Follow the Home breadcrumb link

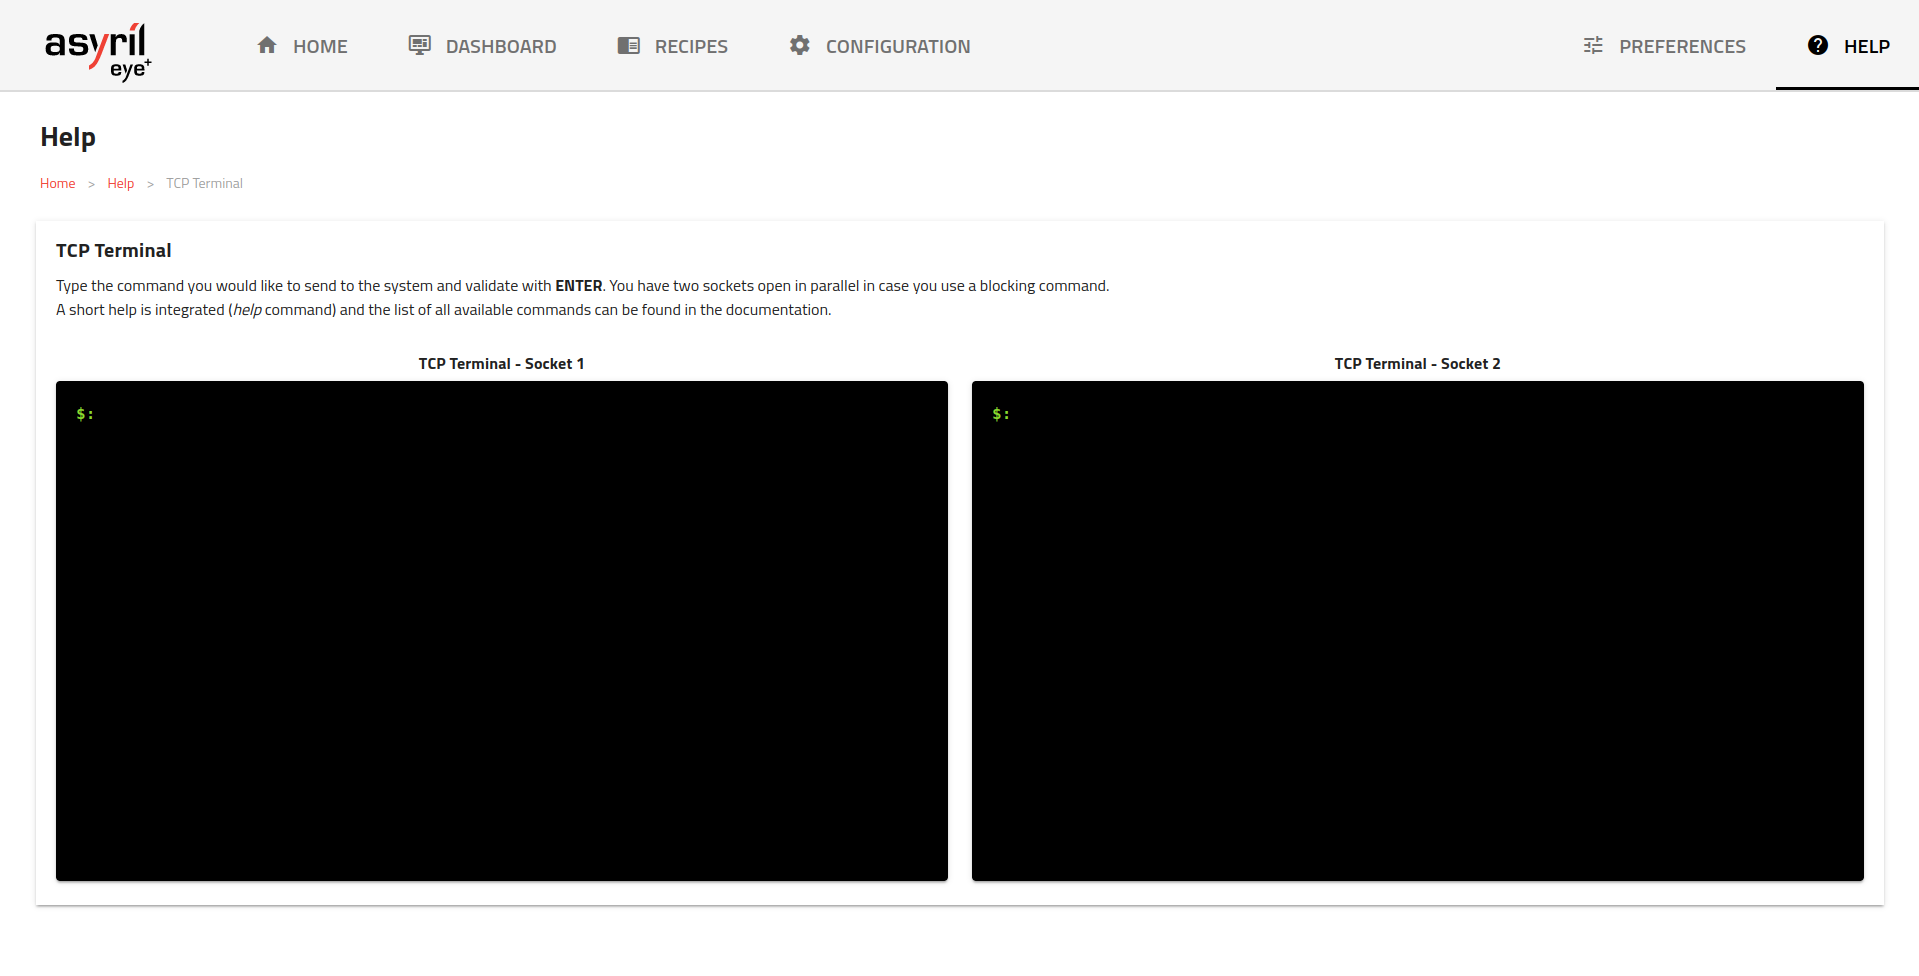[x=58, y=183]
